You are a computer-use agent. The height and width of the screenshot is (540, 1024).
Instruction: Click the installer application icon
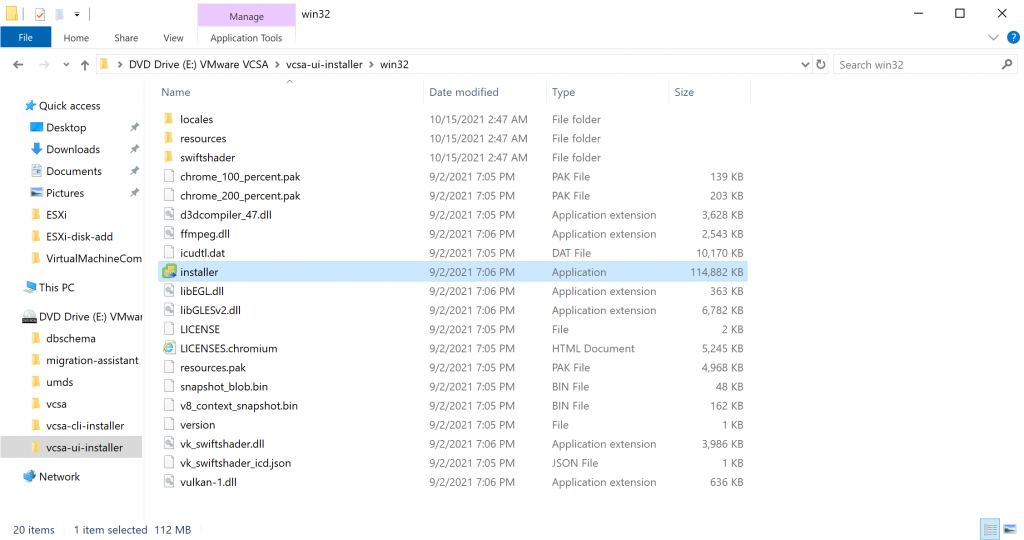click(169, 272)
